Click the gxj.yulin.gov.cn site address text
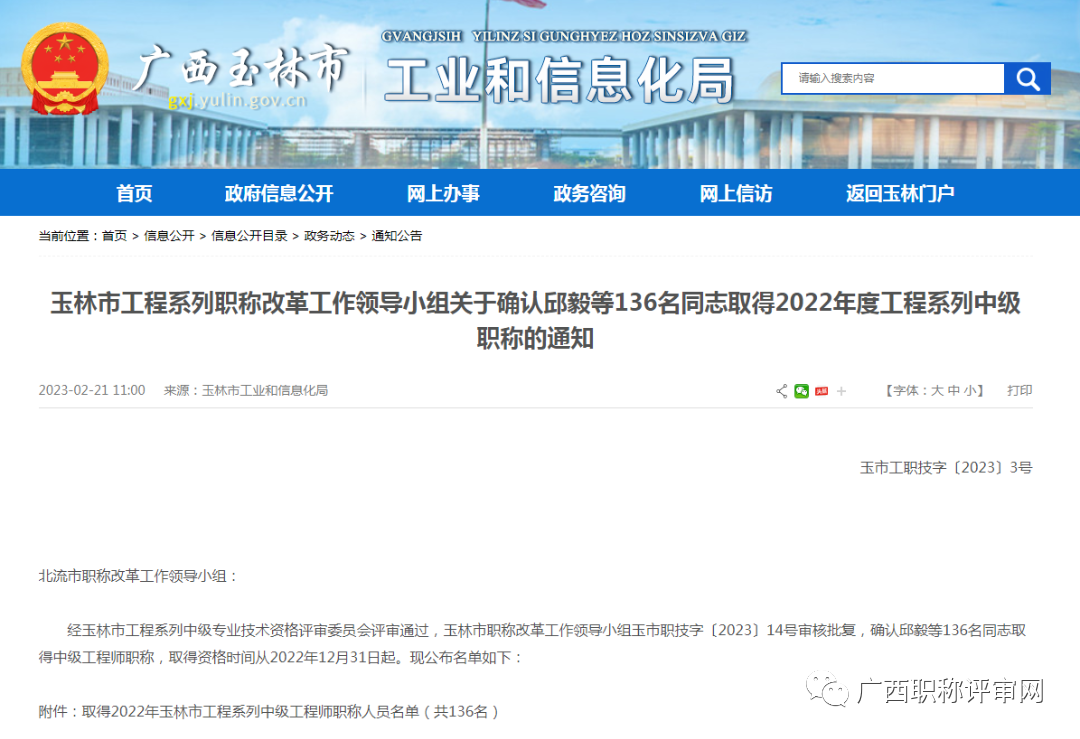This screenshot has height=739, width=1080. tap(237, 101)
